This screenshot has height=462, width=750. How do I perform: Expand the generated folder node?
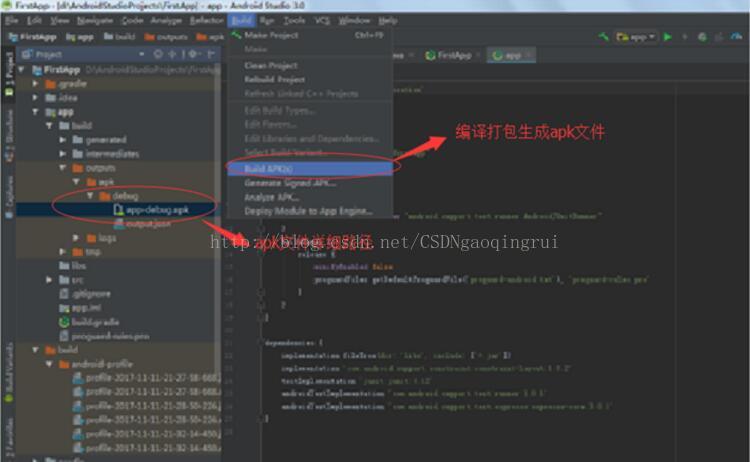pyautogui.click(x=62, y=140)
